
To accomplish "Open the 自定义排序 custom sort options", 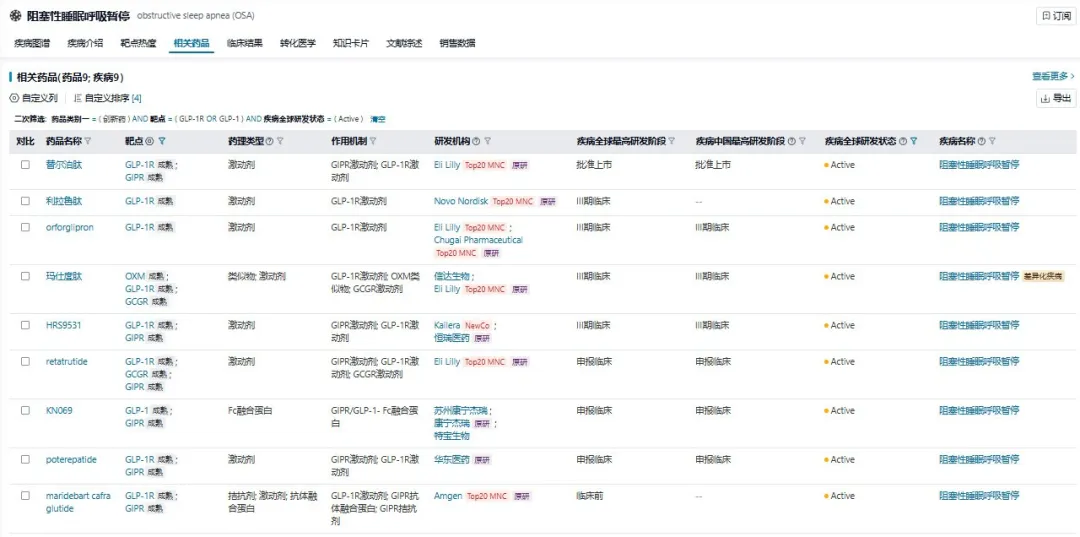I will (107, 98).
